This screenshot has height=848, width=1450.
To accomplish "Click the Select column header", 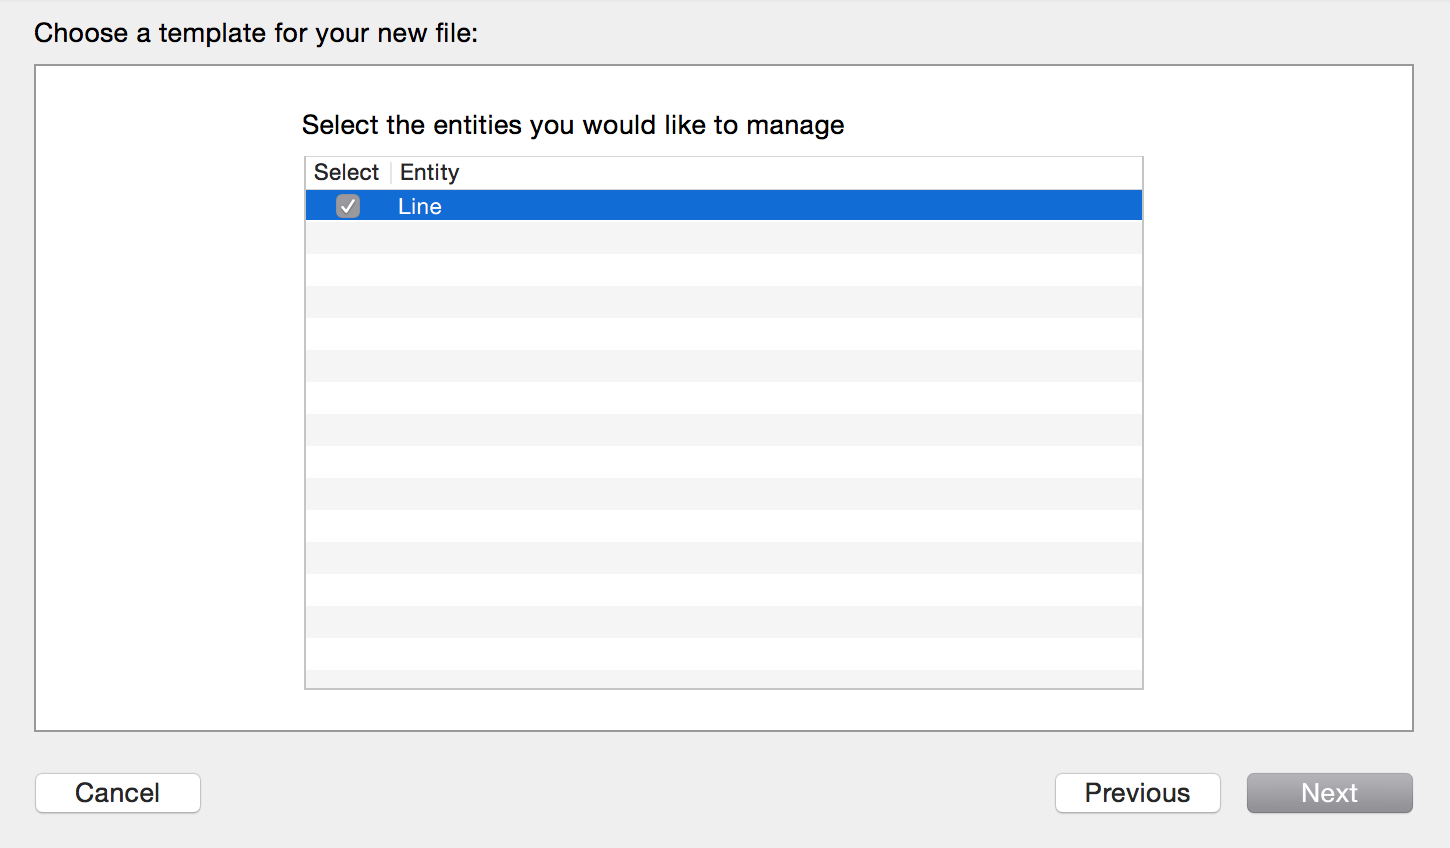I will click(x=347, y=172).
